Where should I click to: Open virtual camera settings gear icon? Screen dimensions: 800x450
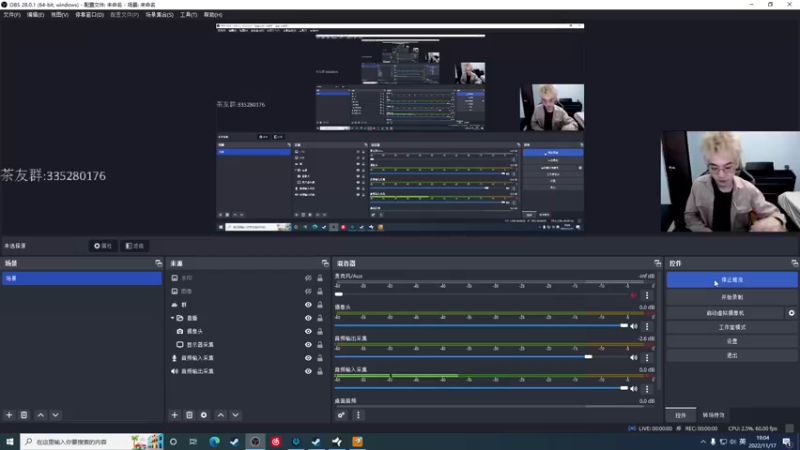(x=791, y=313)
